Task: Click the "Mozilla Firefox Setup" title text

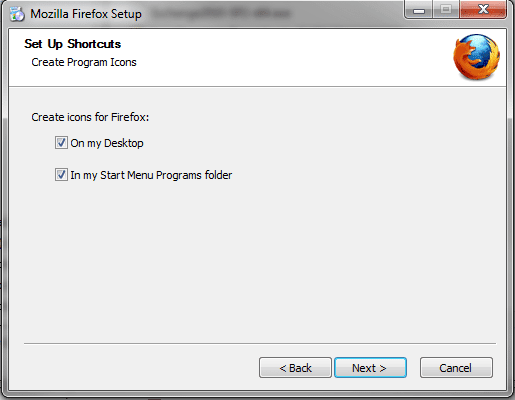Action: point(86,14)
